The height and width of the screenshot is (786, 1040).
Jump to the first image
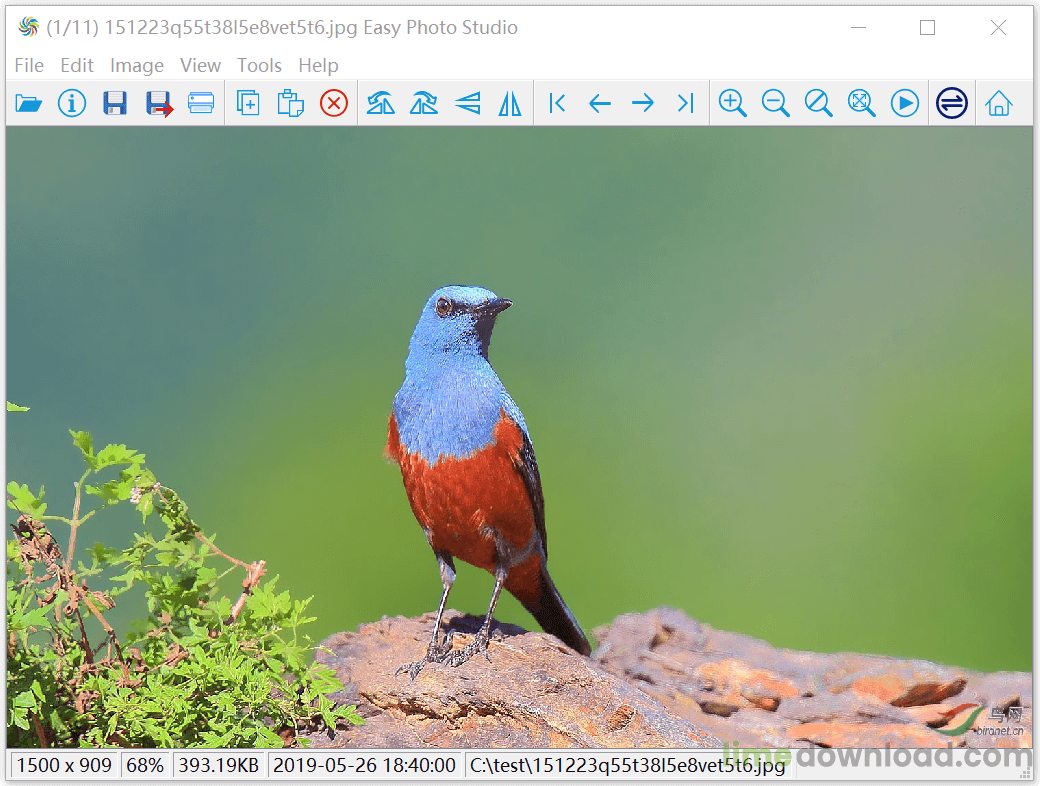(x=557, y=103)
